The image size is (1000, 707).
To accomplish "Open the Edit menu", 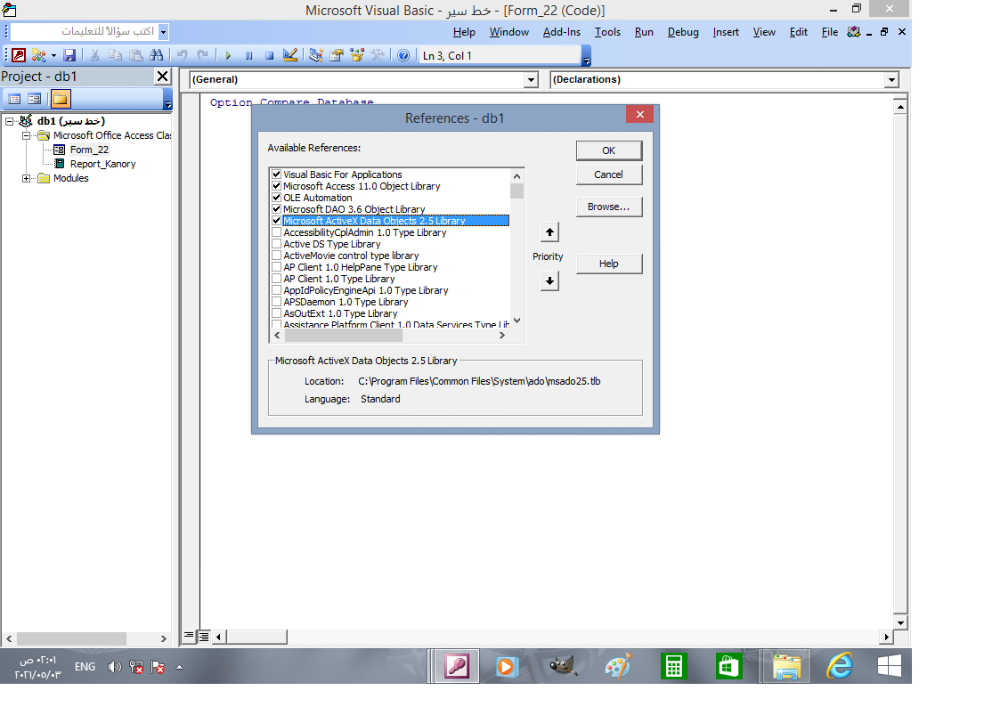I will coord(798,32).
